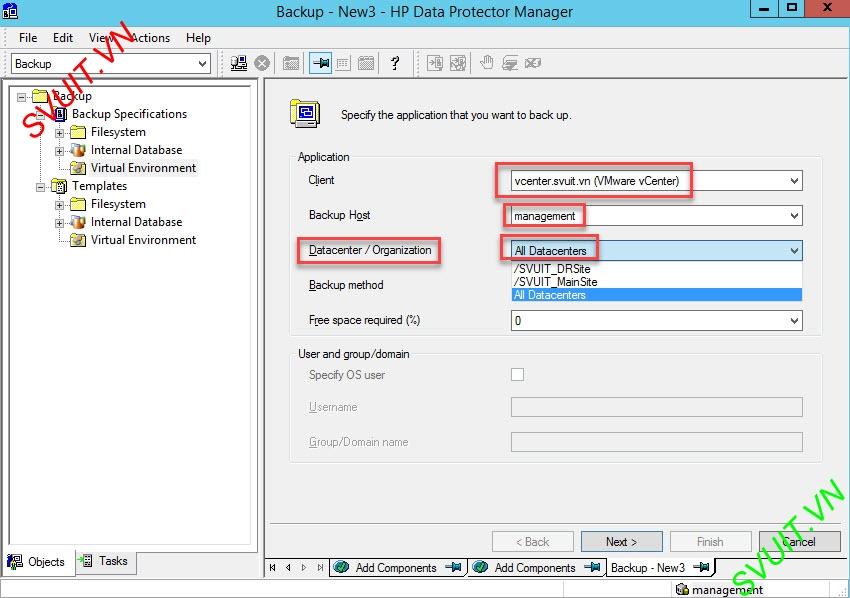Click the disabled < Back button

[x=532, y=542]
